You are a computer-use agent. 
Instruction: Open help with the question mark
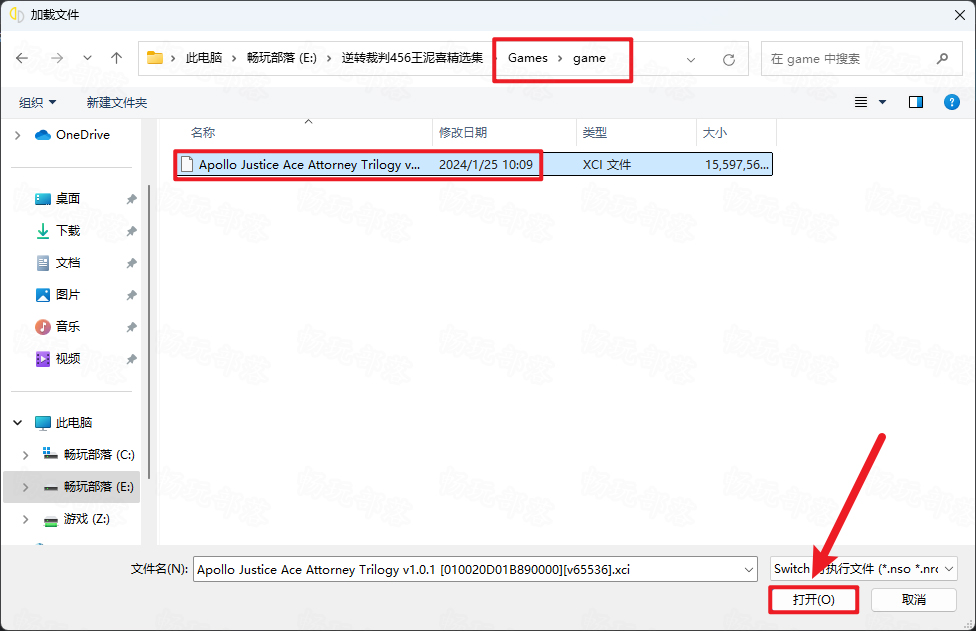point(952,102)
